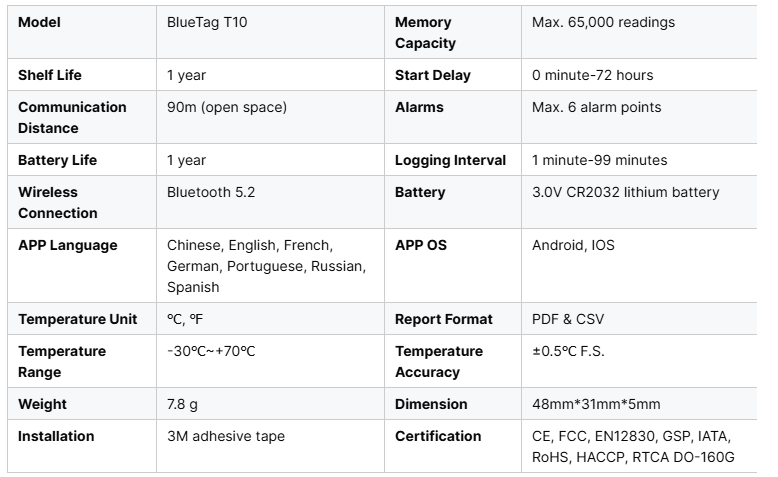Click the BlueTag T10 model value

click(x=207, y=22)
